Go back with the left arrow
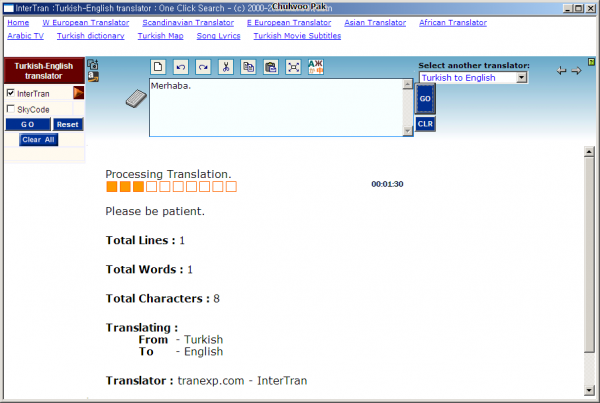The image size is (600, 403). (x=561, y=70)
